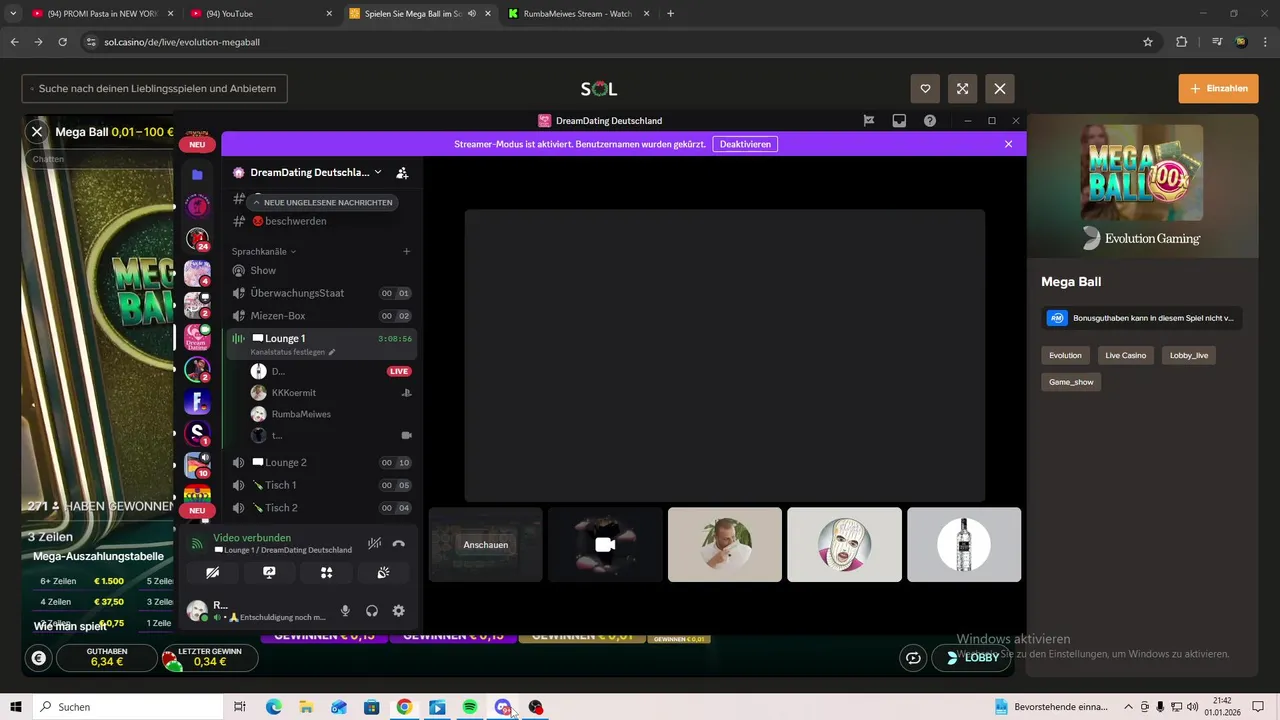Click Lobby_live tag

tap(1189, 355)
